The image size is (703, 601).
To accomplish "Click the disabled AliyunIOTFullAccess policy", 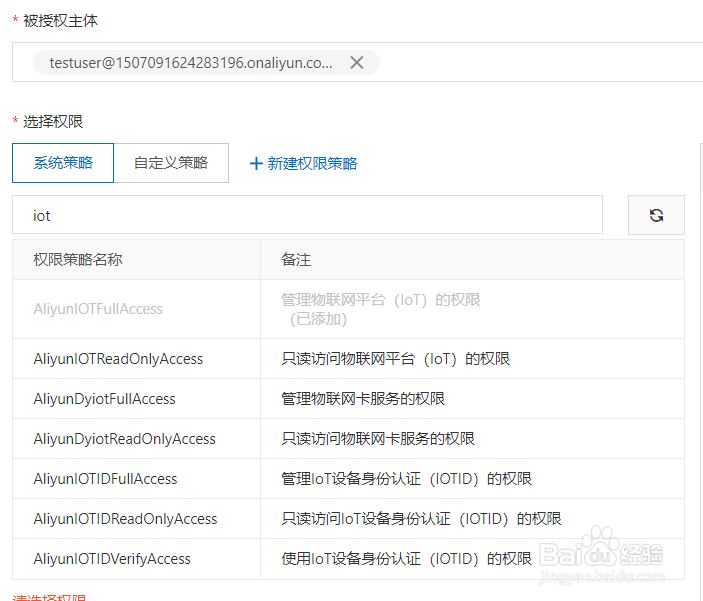I will tap(98, 309).
